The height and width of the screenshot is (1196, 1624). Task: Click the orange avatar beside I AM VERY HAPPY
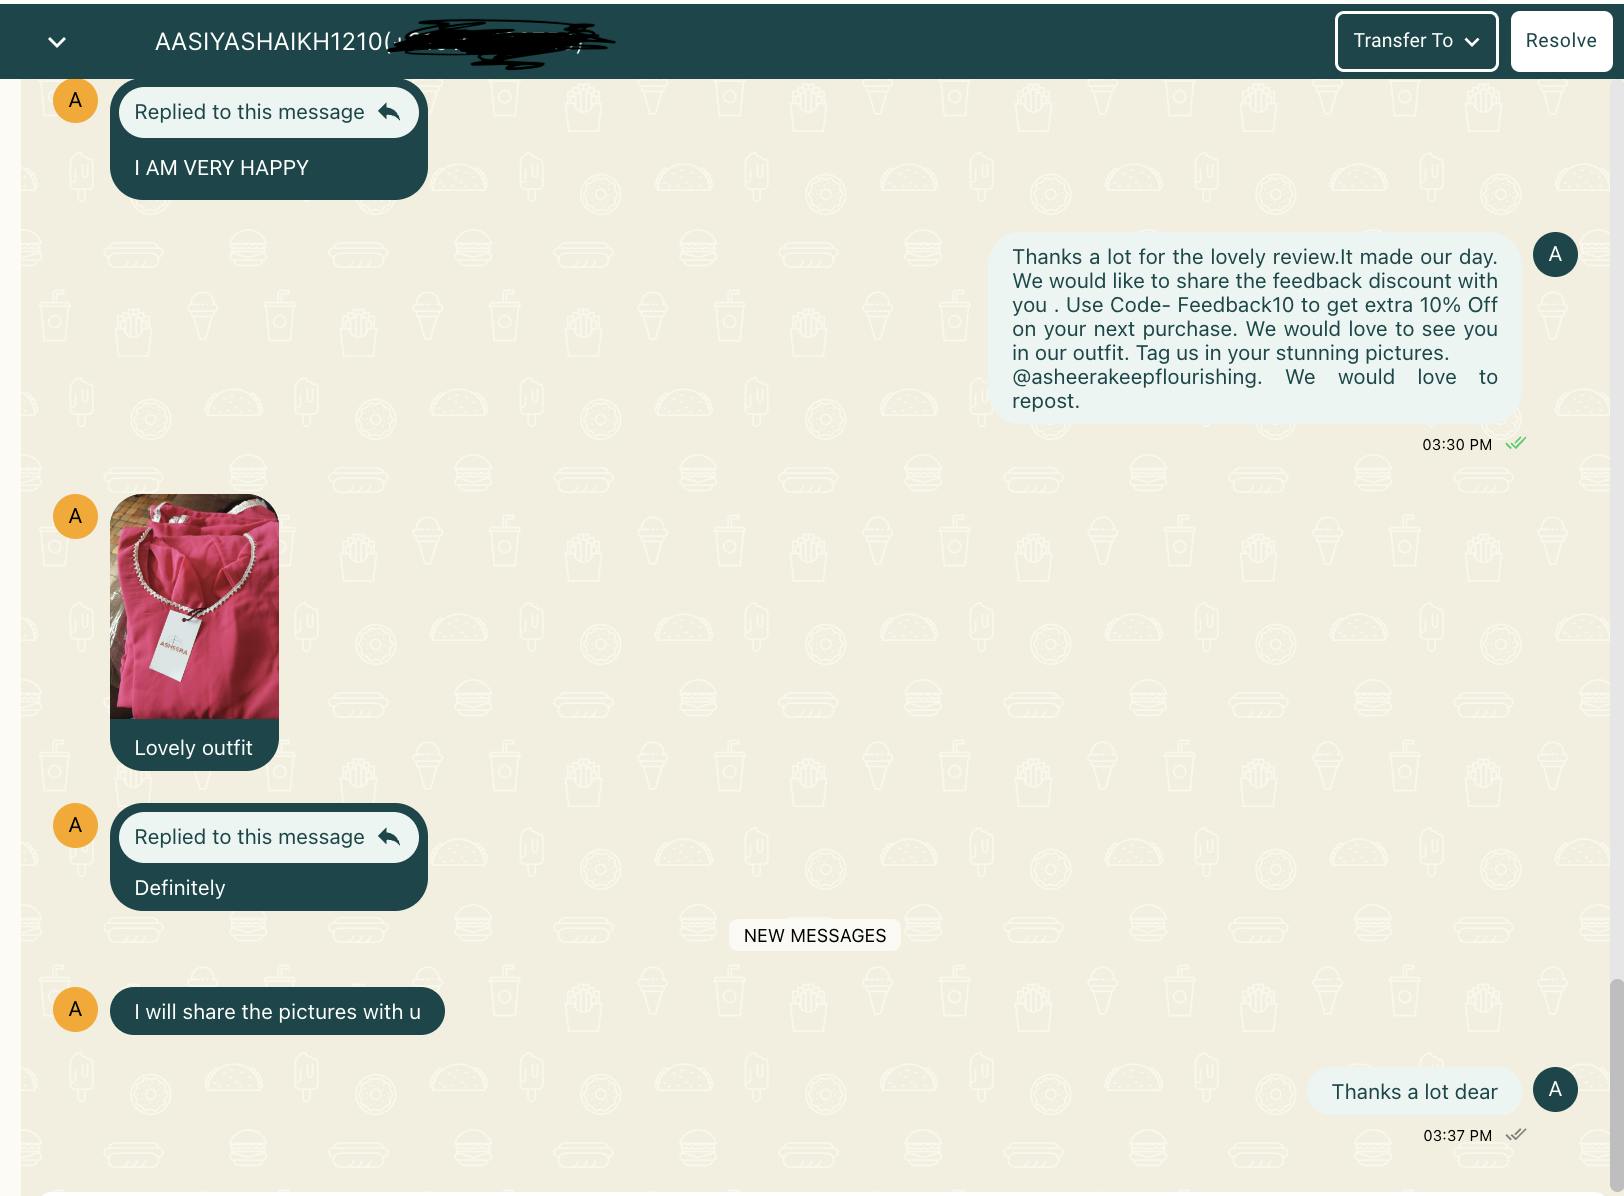(75, 101)
